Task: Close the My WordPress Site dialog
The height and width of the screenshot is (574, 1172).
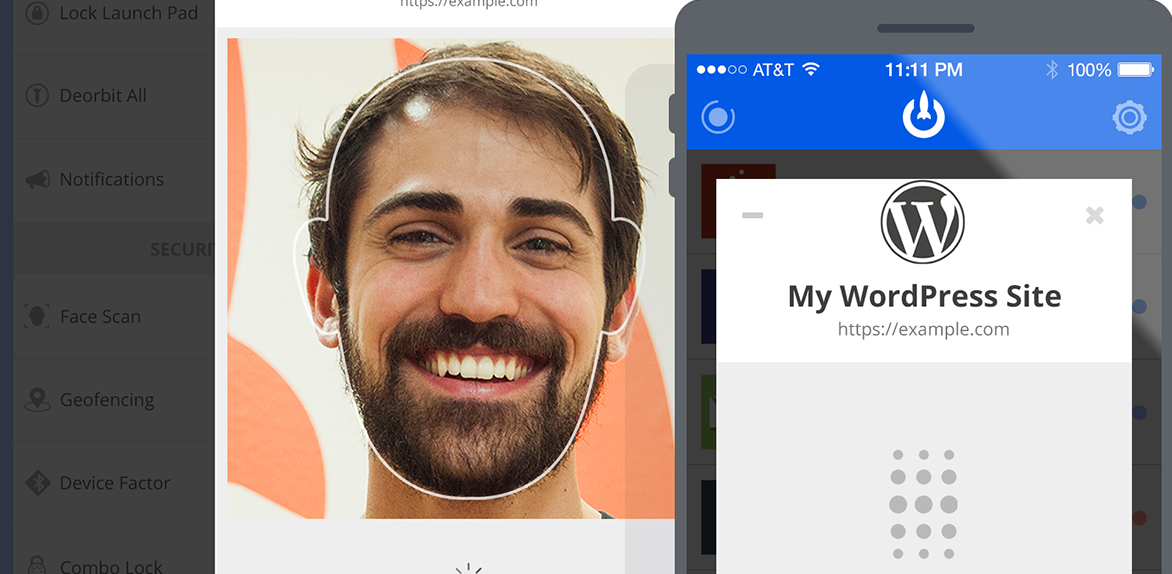Action: (x=1094, y=215)
